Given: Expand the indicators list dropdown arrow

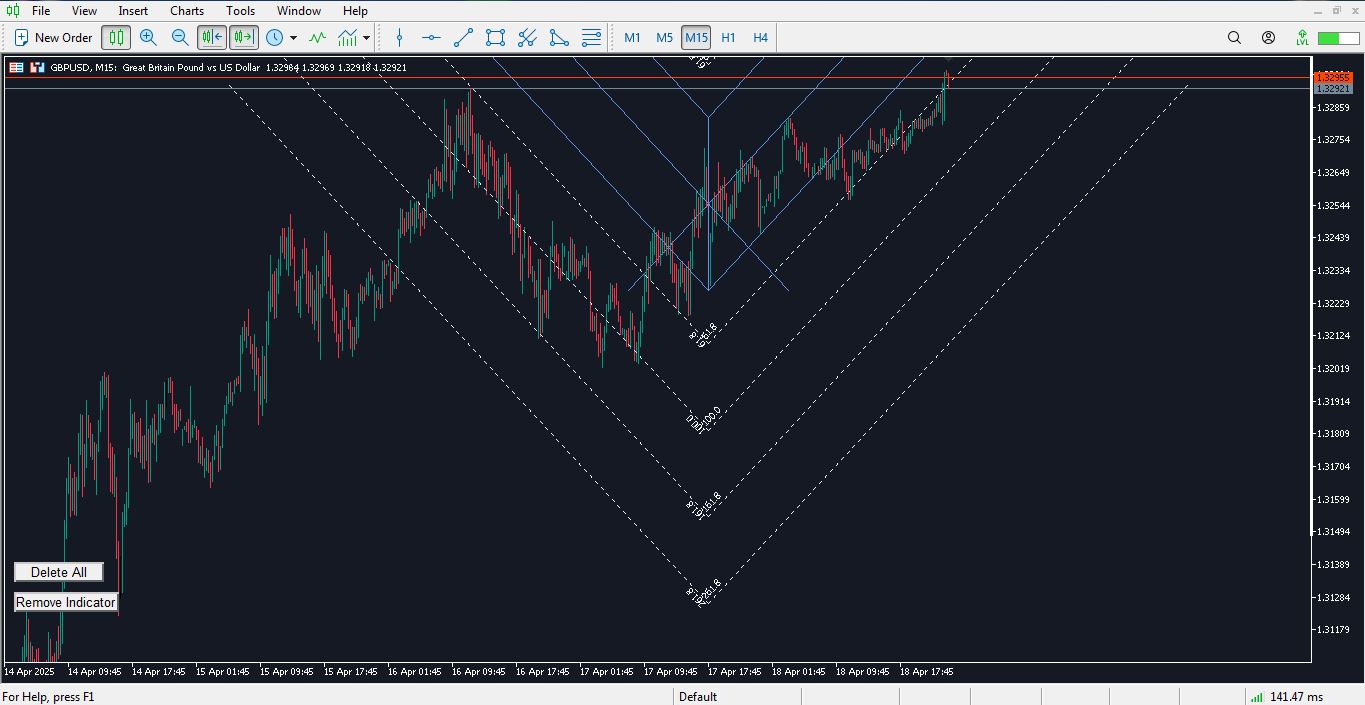Looking at the screenshot, I should pos(367,38).
